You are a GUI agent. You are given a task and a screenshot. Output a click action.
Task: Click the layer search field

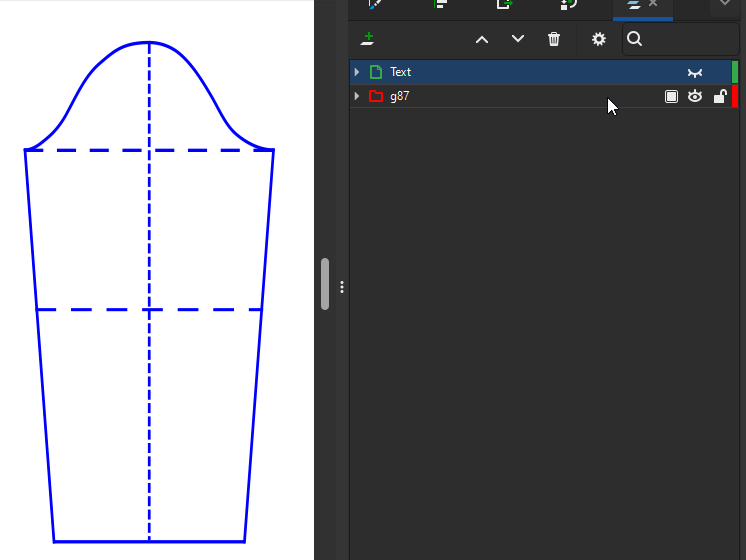click(680, 39)
